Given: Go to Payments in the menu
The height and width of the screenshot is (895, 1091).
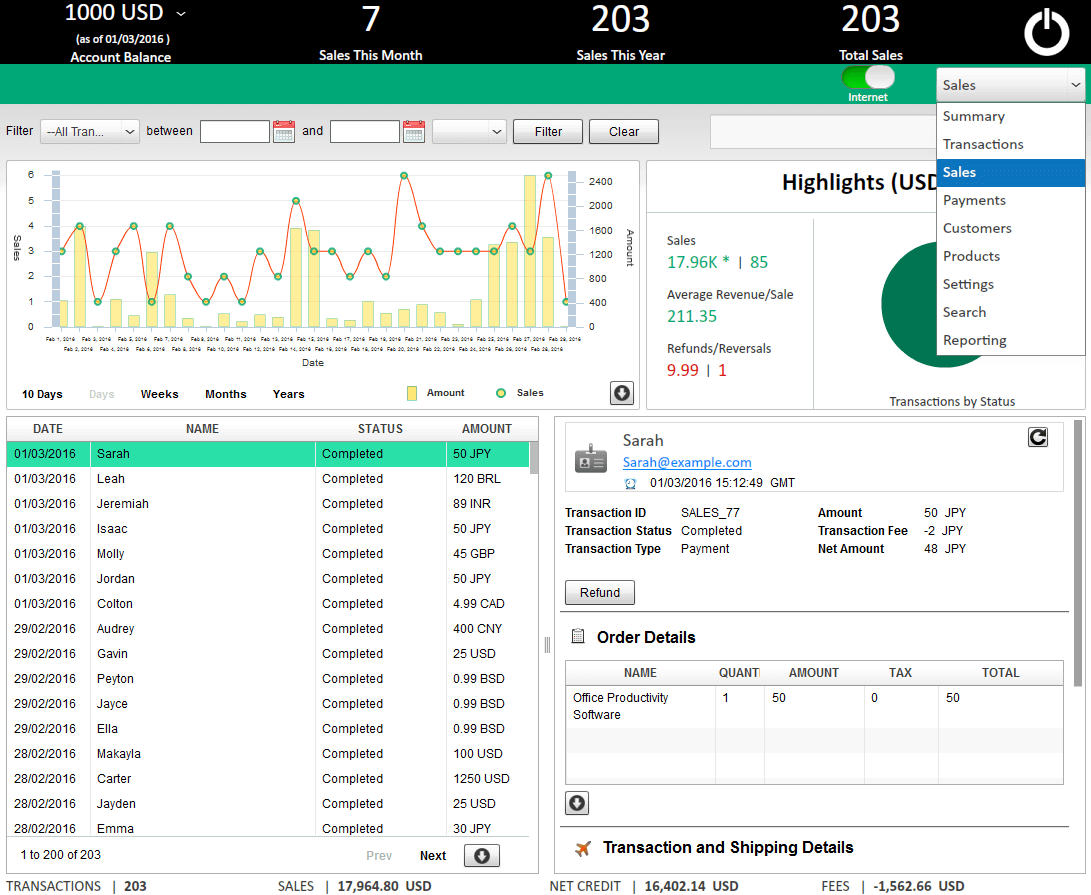Looking at the screenshot, I should [1010, 200].
